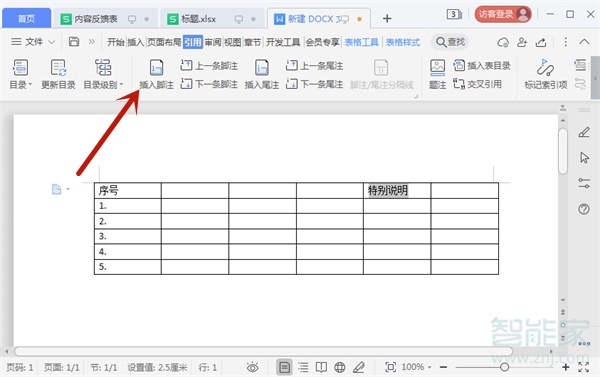Go to 下一条脚注 next footnote
Screen dimensions: 600x377
[209, 84]
